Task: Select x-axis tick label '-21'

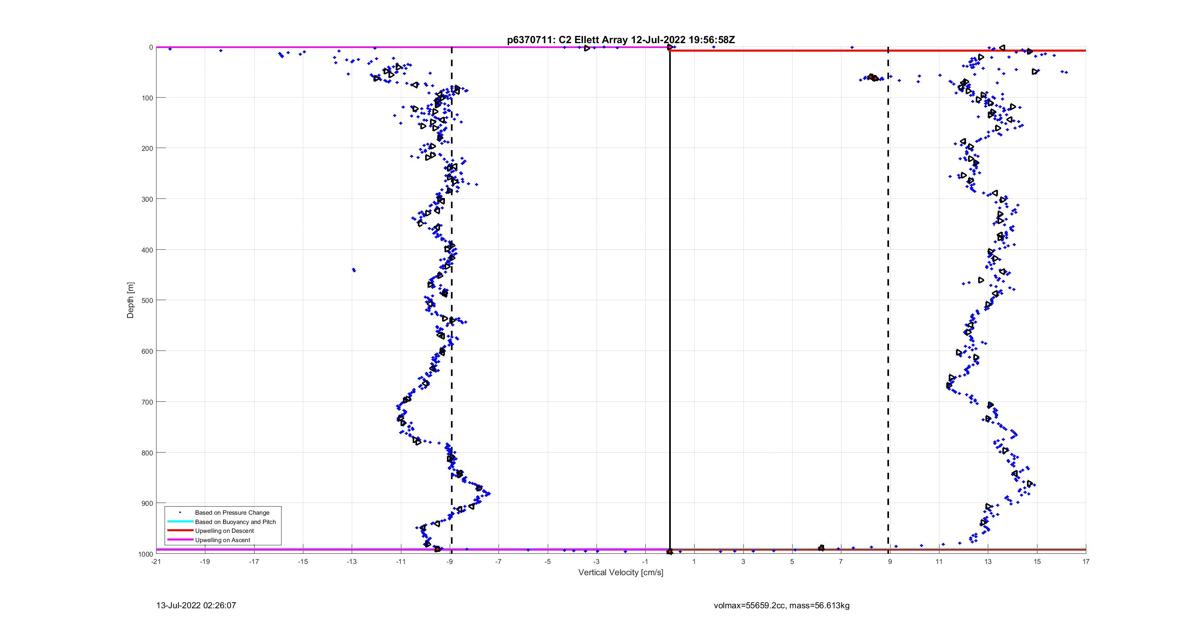Action: 156,561
